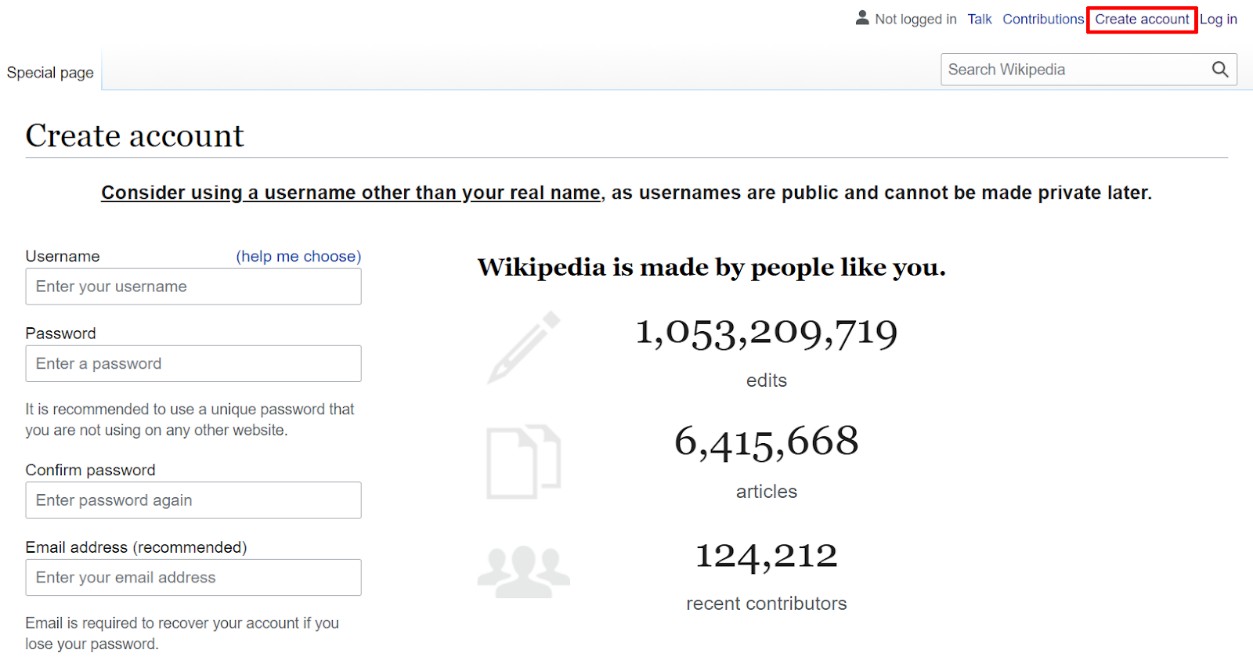The height and width of the screenshot is (660, 1253).
Task: Focus the Confirm password field
Action: click(x=193, y=500)
